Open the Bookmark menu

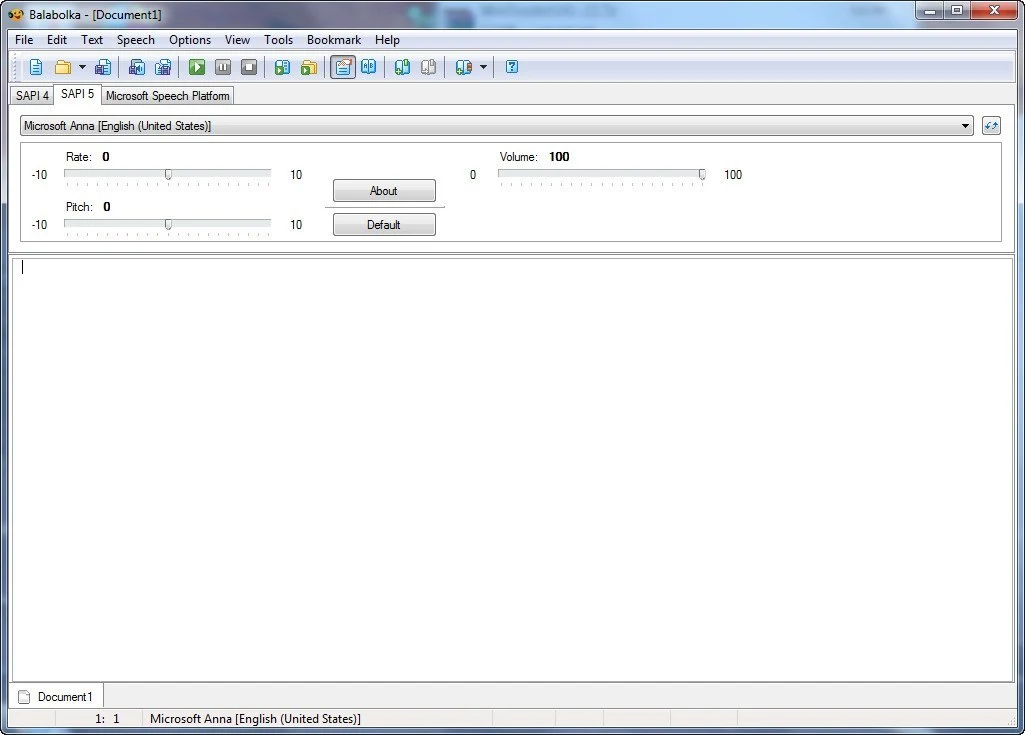[334, 40]
